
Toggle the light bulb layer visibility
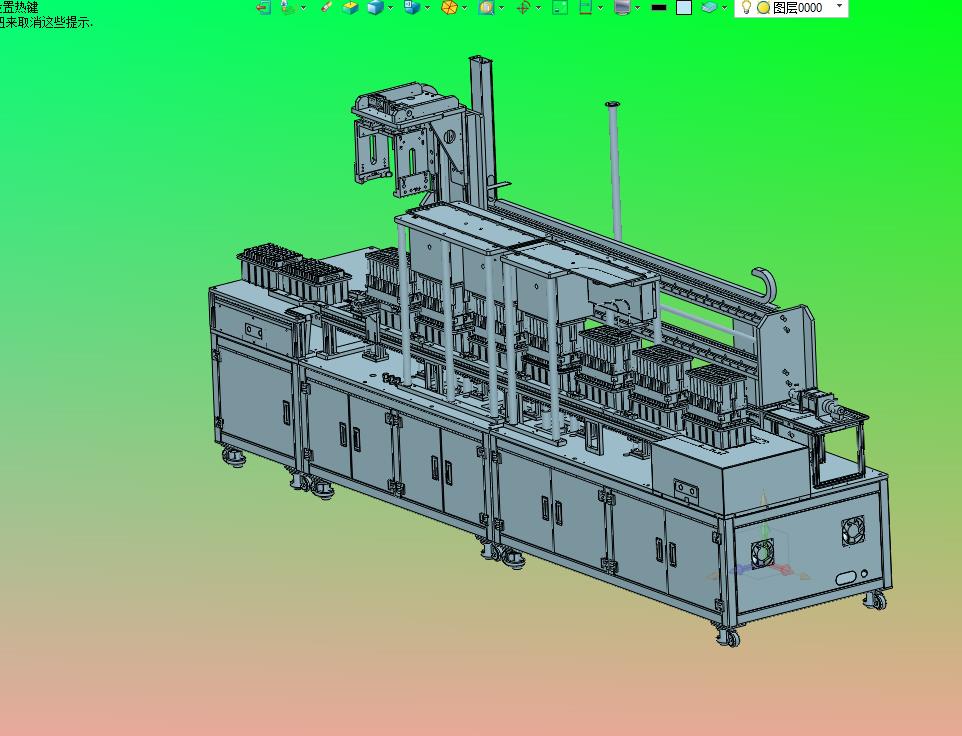tap(746, 7)
